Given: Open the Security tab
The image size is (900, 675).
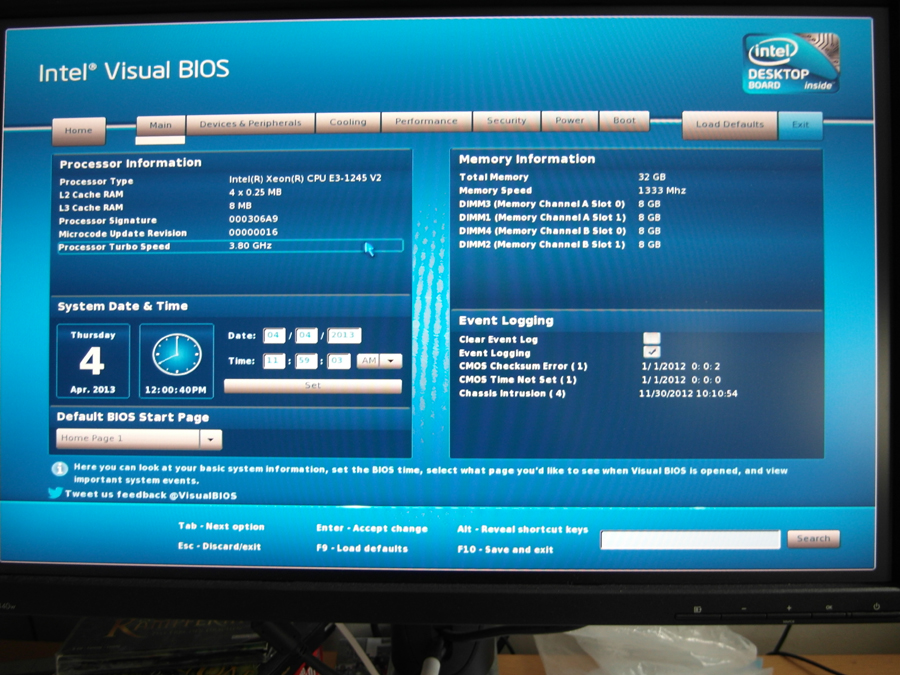Looking at the screenshot, I should 506,121.
